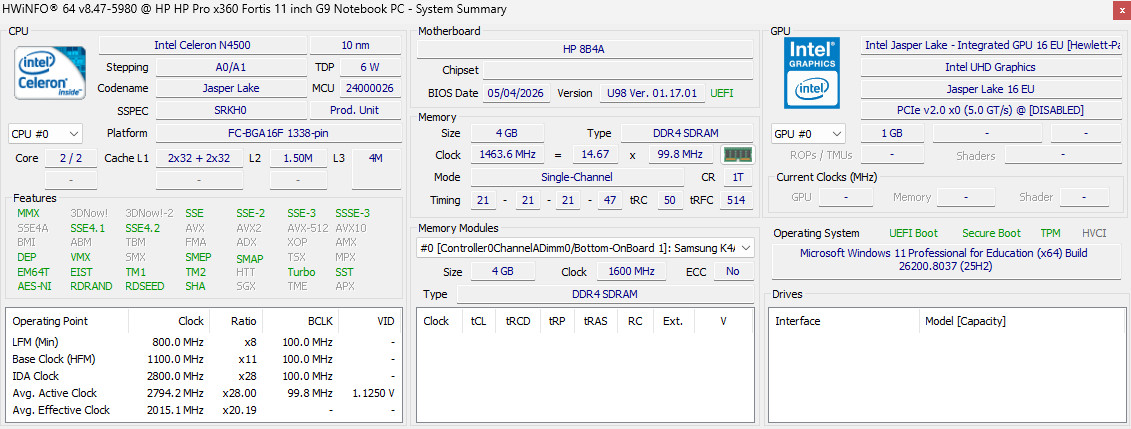Click the A0/A1 stepping value

[231, 67]
